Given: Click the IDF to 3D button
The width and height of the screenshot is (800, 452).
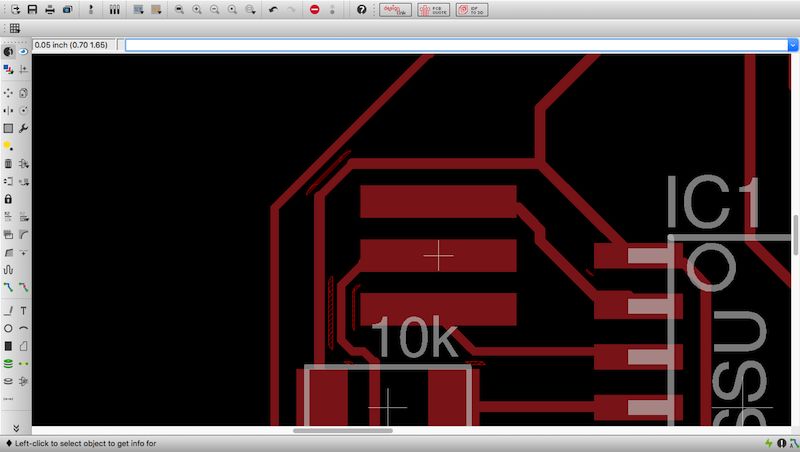Looking at the screenshot, I should (x=472, y=10).
